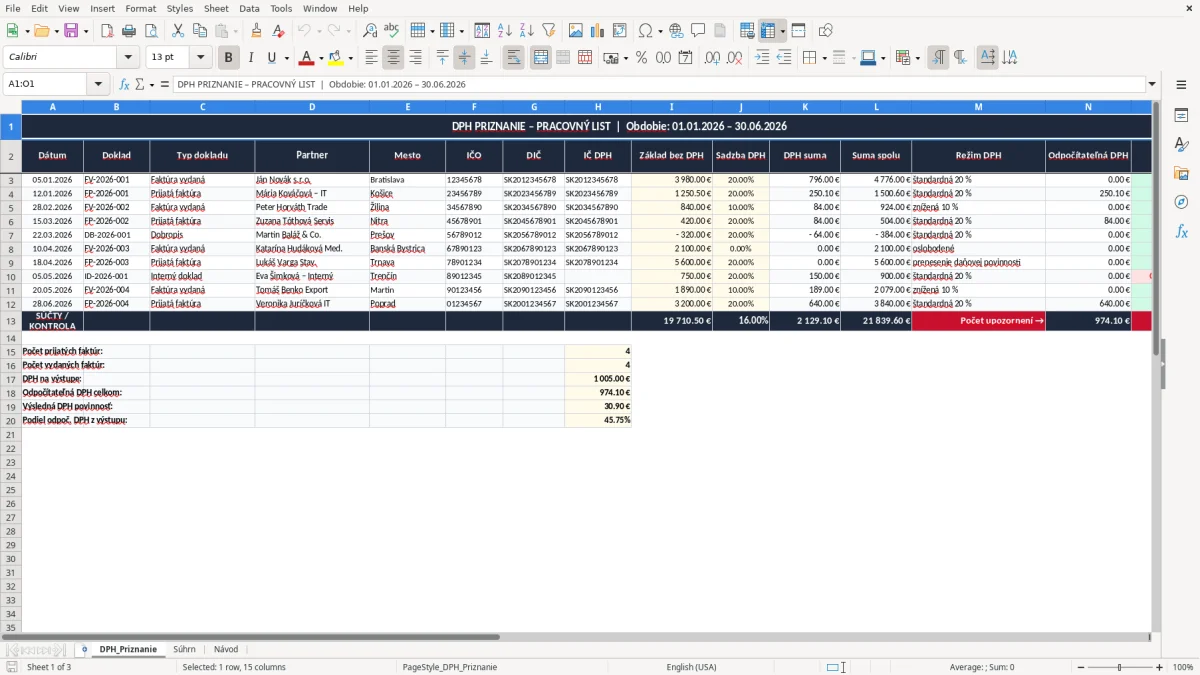
Task: Click the zoom in plus button
Action: 1159,667
